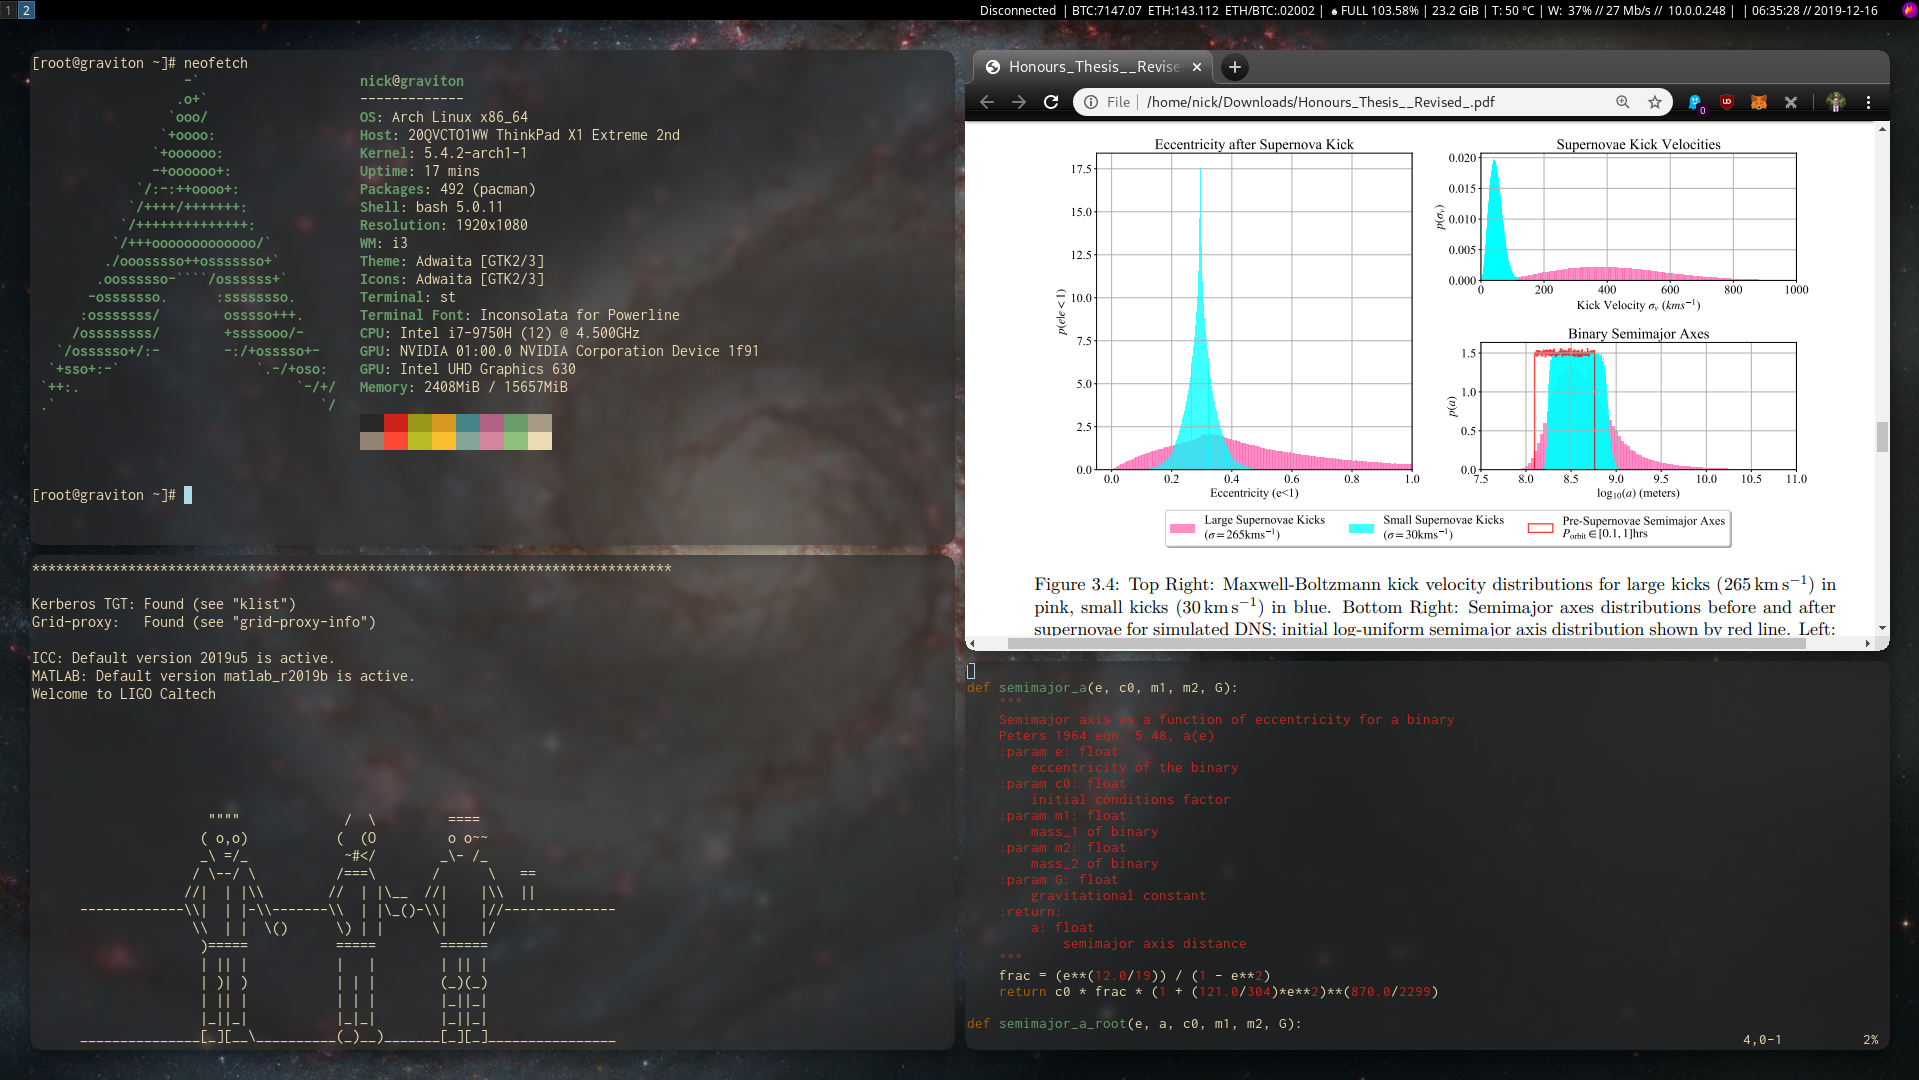Go forward in the browser history
Image resolution: width=1919 pixels, height=1080 pixels.
(1019, 102)
